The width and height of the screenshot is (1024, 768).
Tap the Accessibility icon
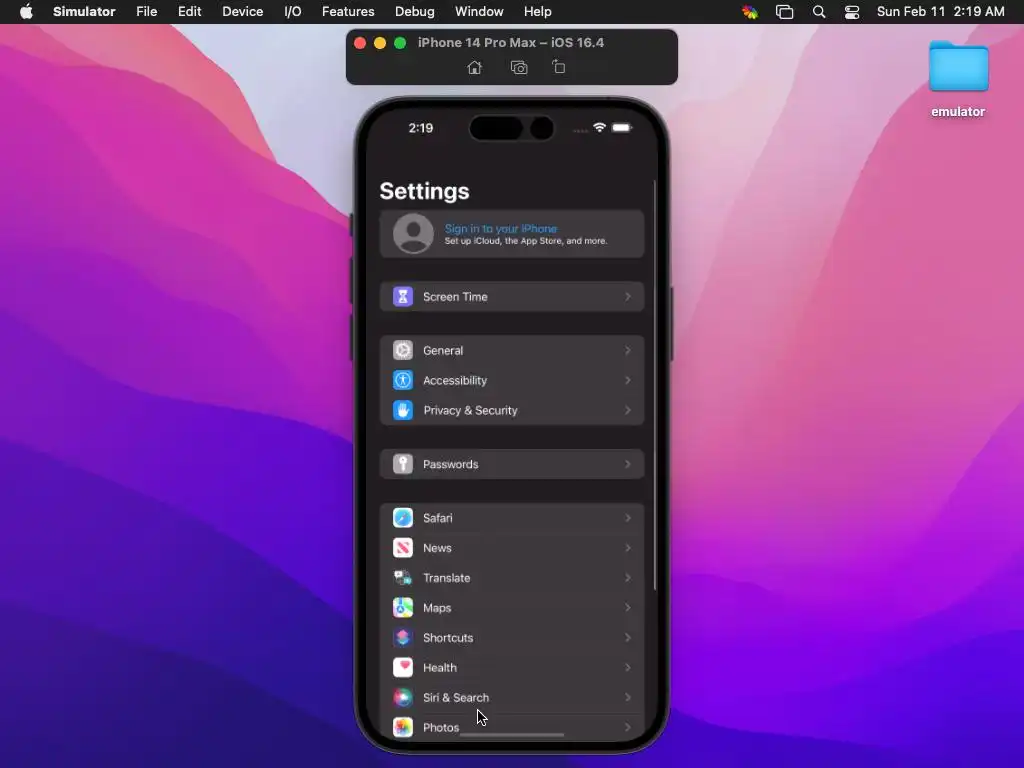tap(403, 380)
